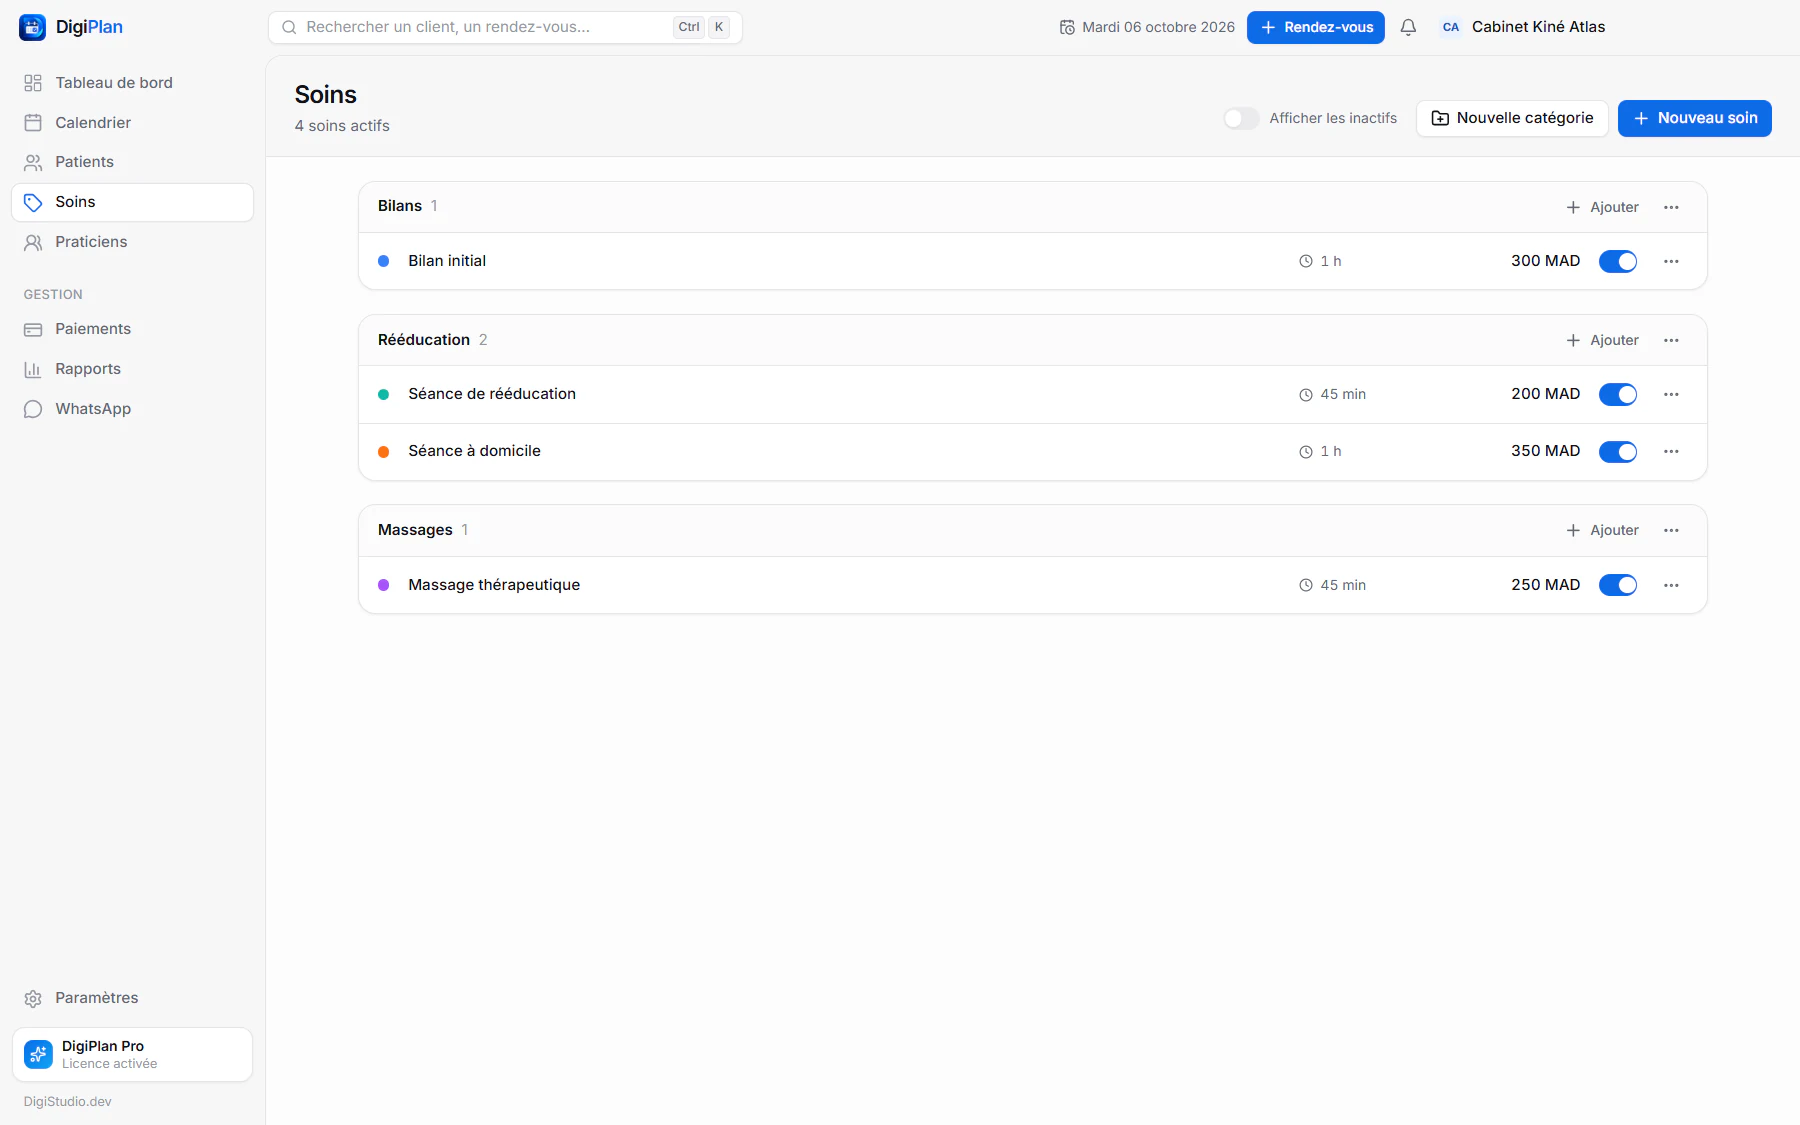This screenshot has height=1125, width=1800.
Task: Open the WhatsApp section
Action: point(132,409)
